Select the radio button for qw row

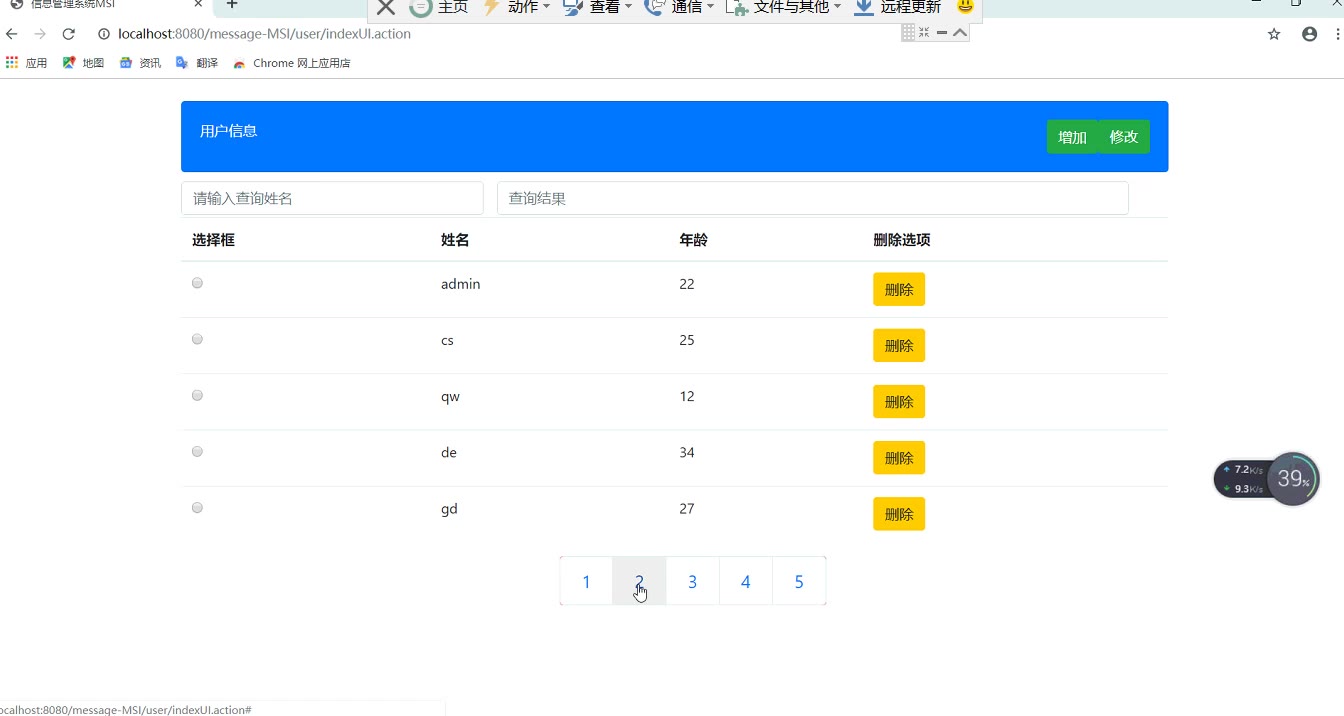tap(197, 395)
